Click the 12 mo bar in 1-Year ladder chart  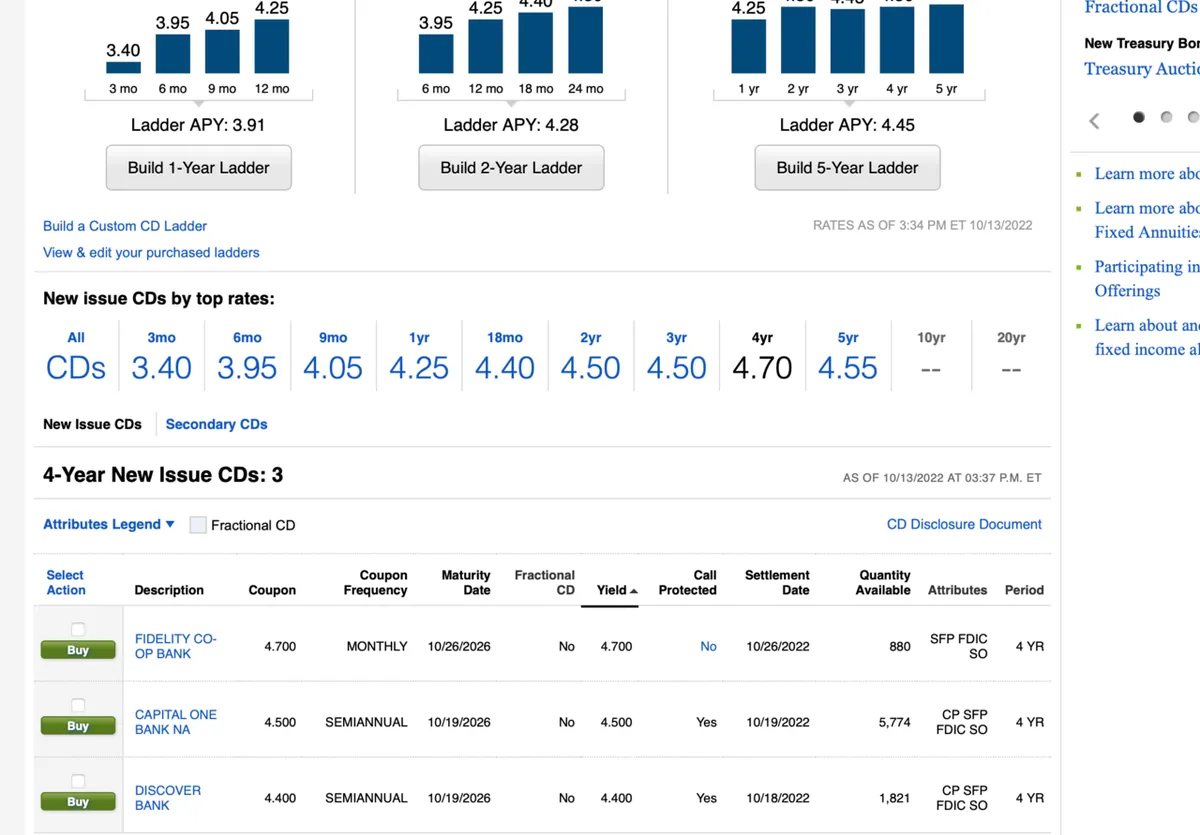click(272, 46)
